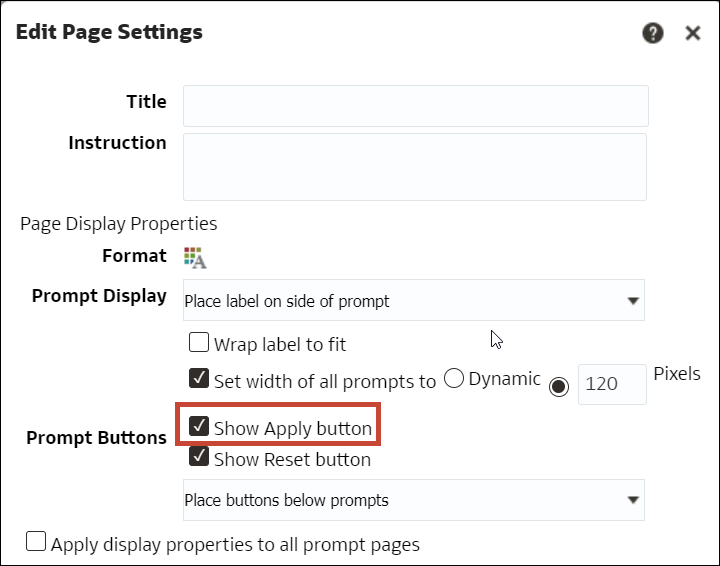Click the Dynamic option label
This screenshot has width=720, height=566.
504,379
